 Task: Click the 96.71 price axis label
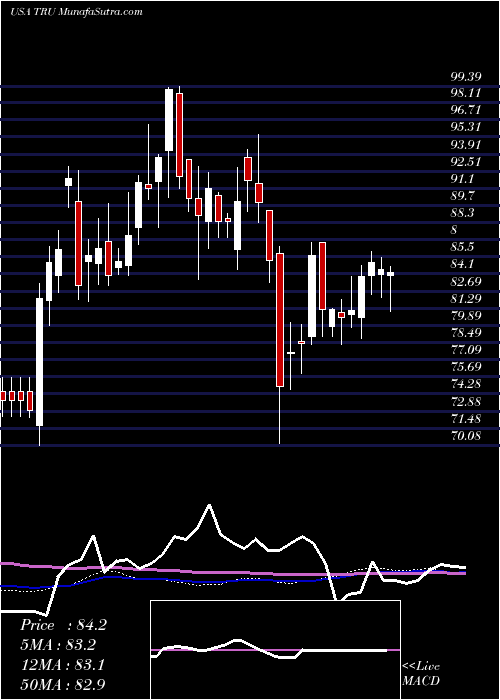click(466, 110)
